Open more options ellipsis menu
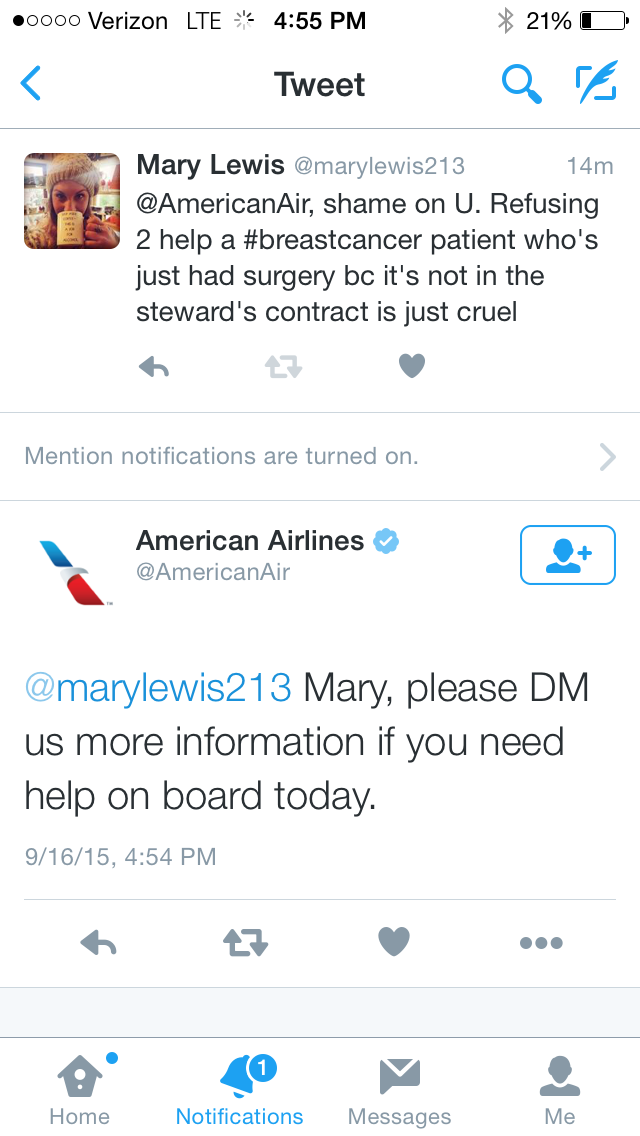640x1136 pixels. (x=541, y=942)
